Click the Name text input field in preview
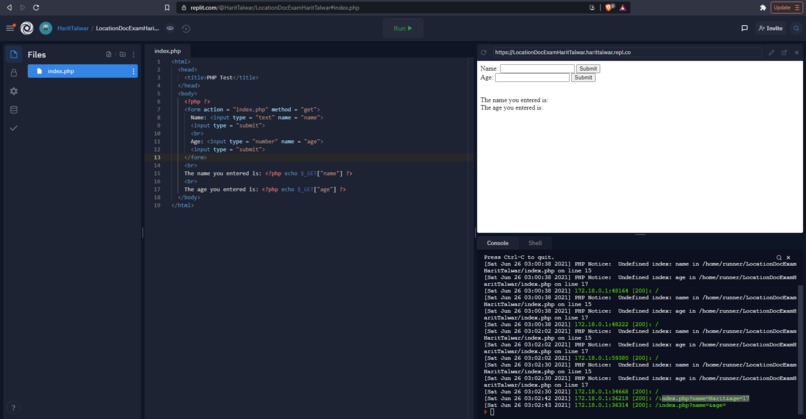Viewport: 806px width, 419px height. [537, 68]
